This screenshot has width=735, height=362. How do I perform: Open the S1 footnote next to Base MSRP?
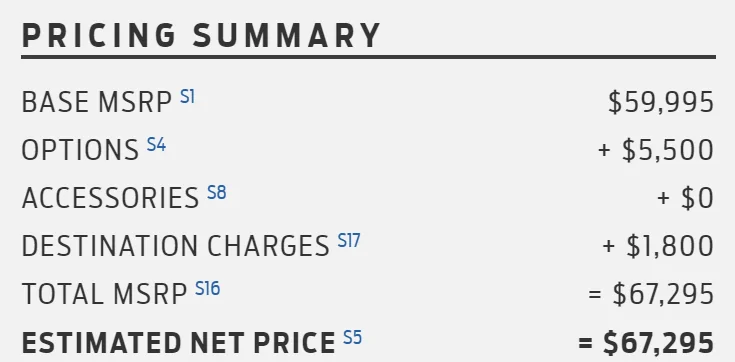(x=187, y=97)
